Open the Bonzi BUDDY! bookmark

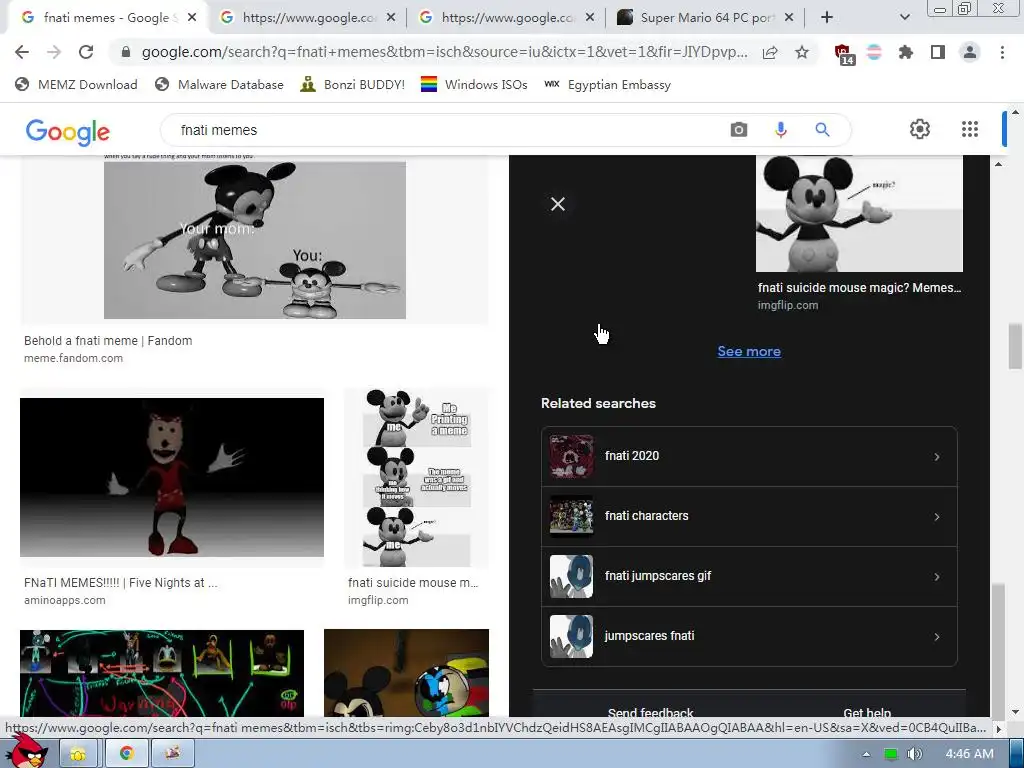pyautogui.click(x=353, y=85)
